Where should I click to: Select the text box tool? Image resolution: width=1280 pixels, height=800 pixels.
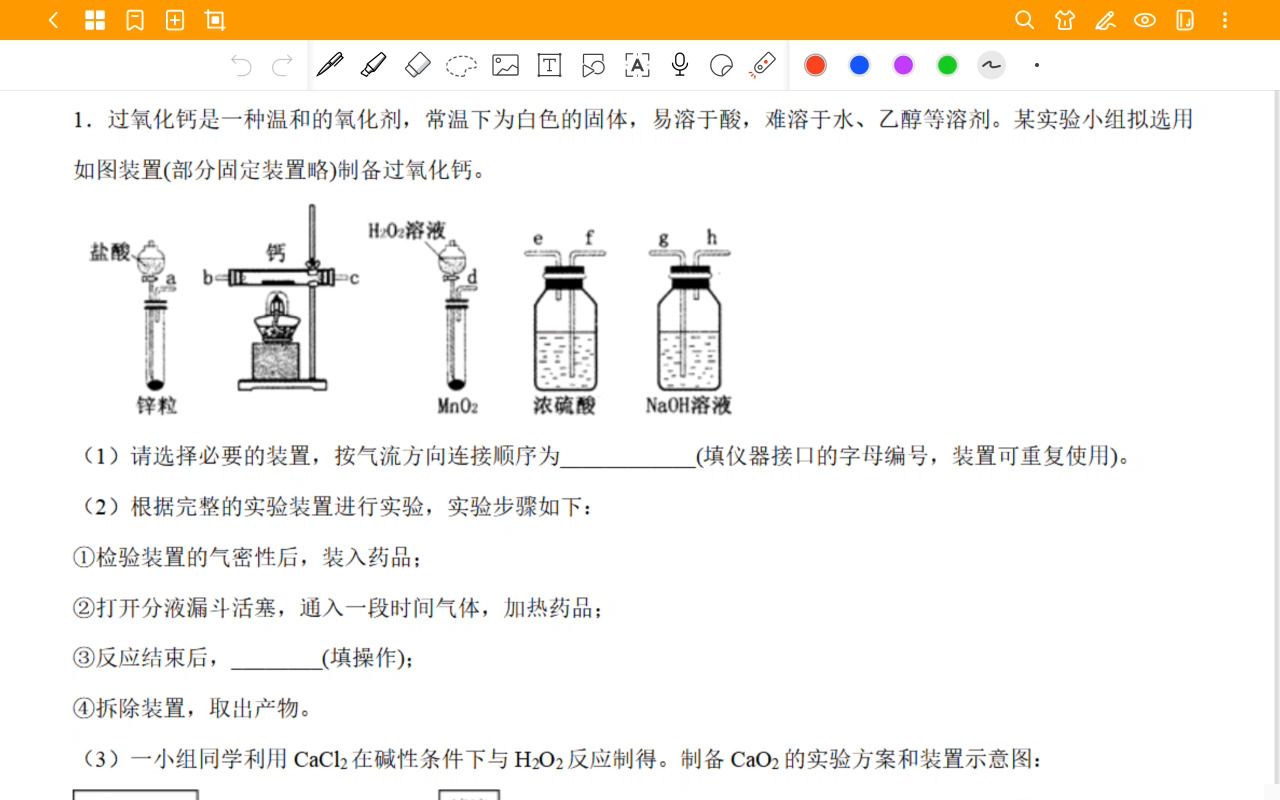pyautogui.click(x=549, y=66)
